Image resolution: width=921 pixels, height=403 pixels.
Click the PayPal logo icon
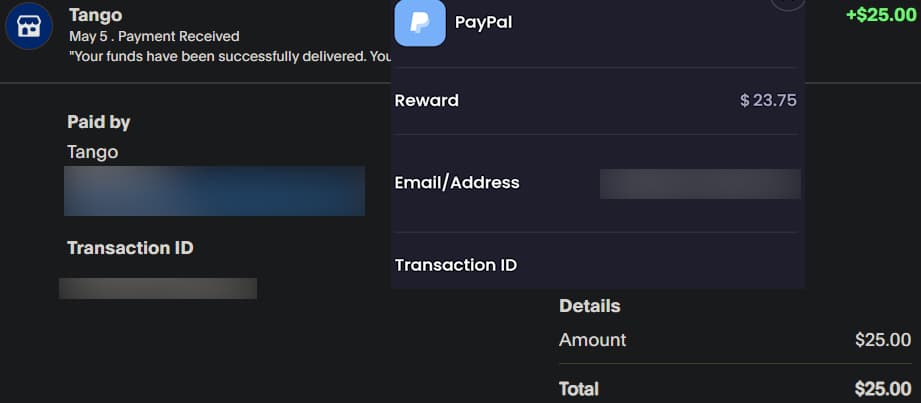(x=420, y=22)
